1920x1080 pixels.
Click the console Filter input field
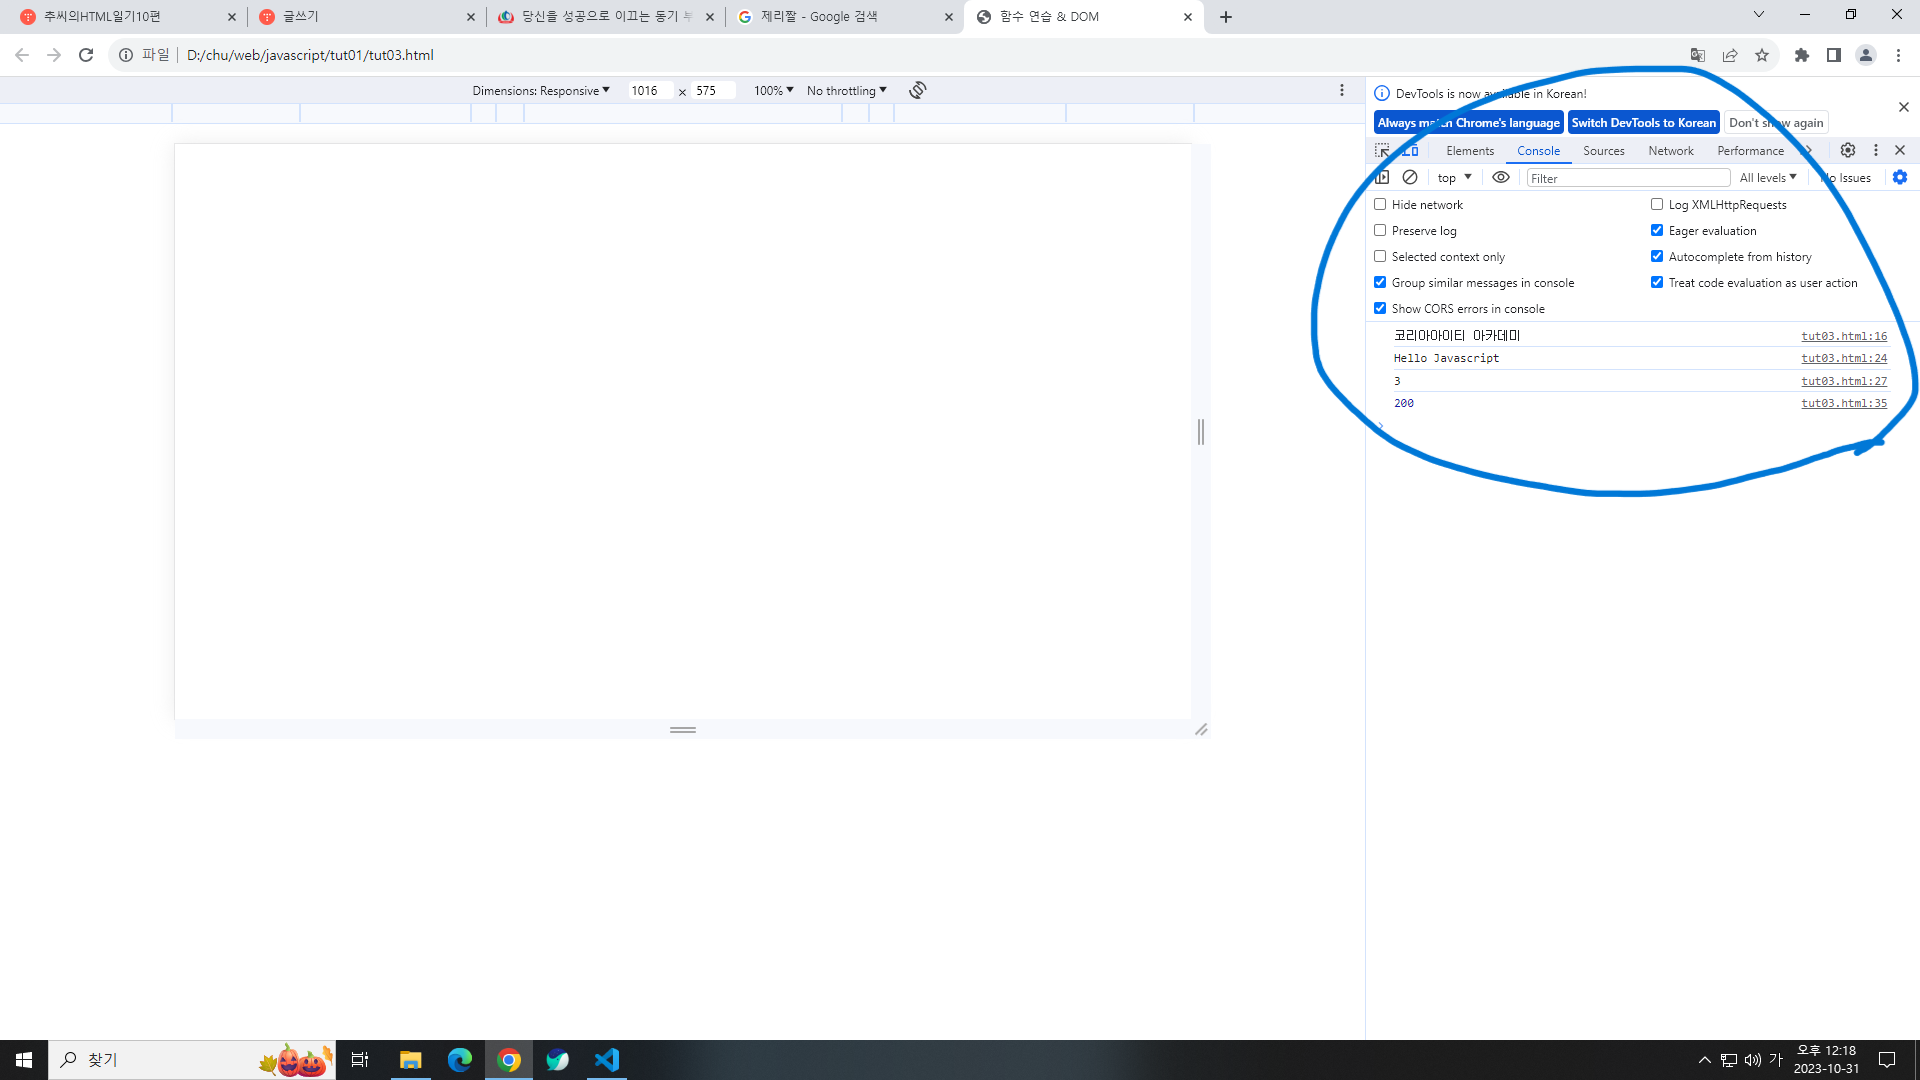1628,178
